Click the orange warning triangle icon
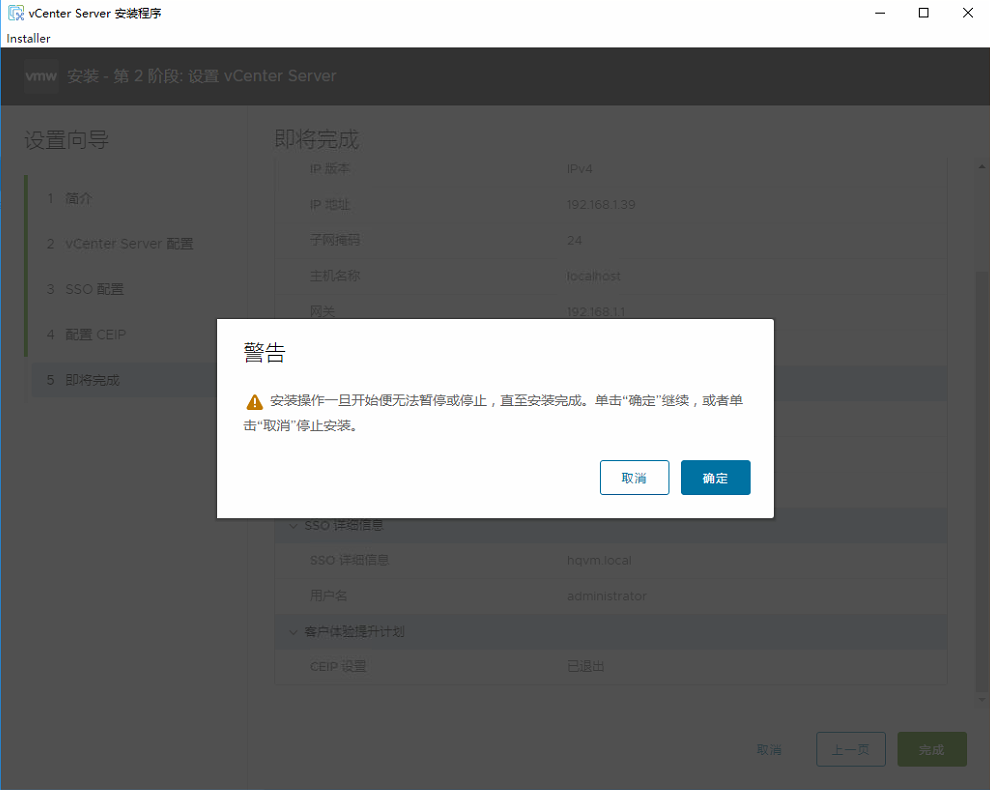 pos(254,402)
